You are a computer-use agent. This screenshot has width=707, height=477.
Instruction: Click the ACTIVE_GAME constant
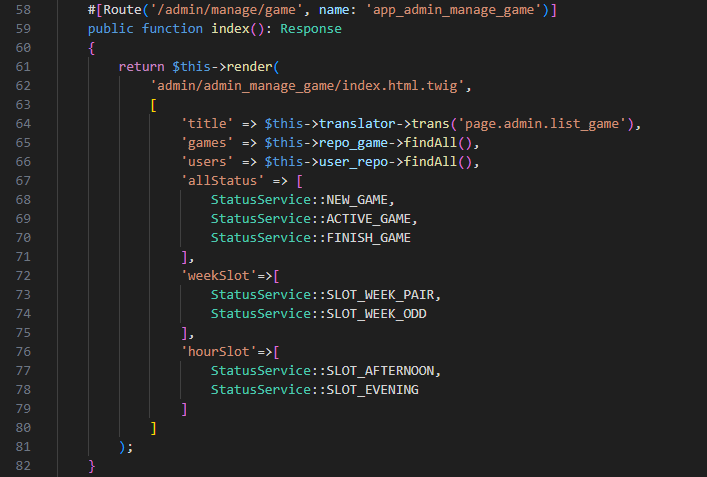point(369,219)
